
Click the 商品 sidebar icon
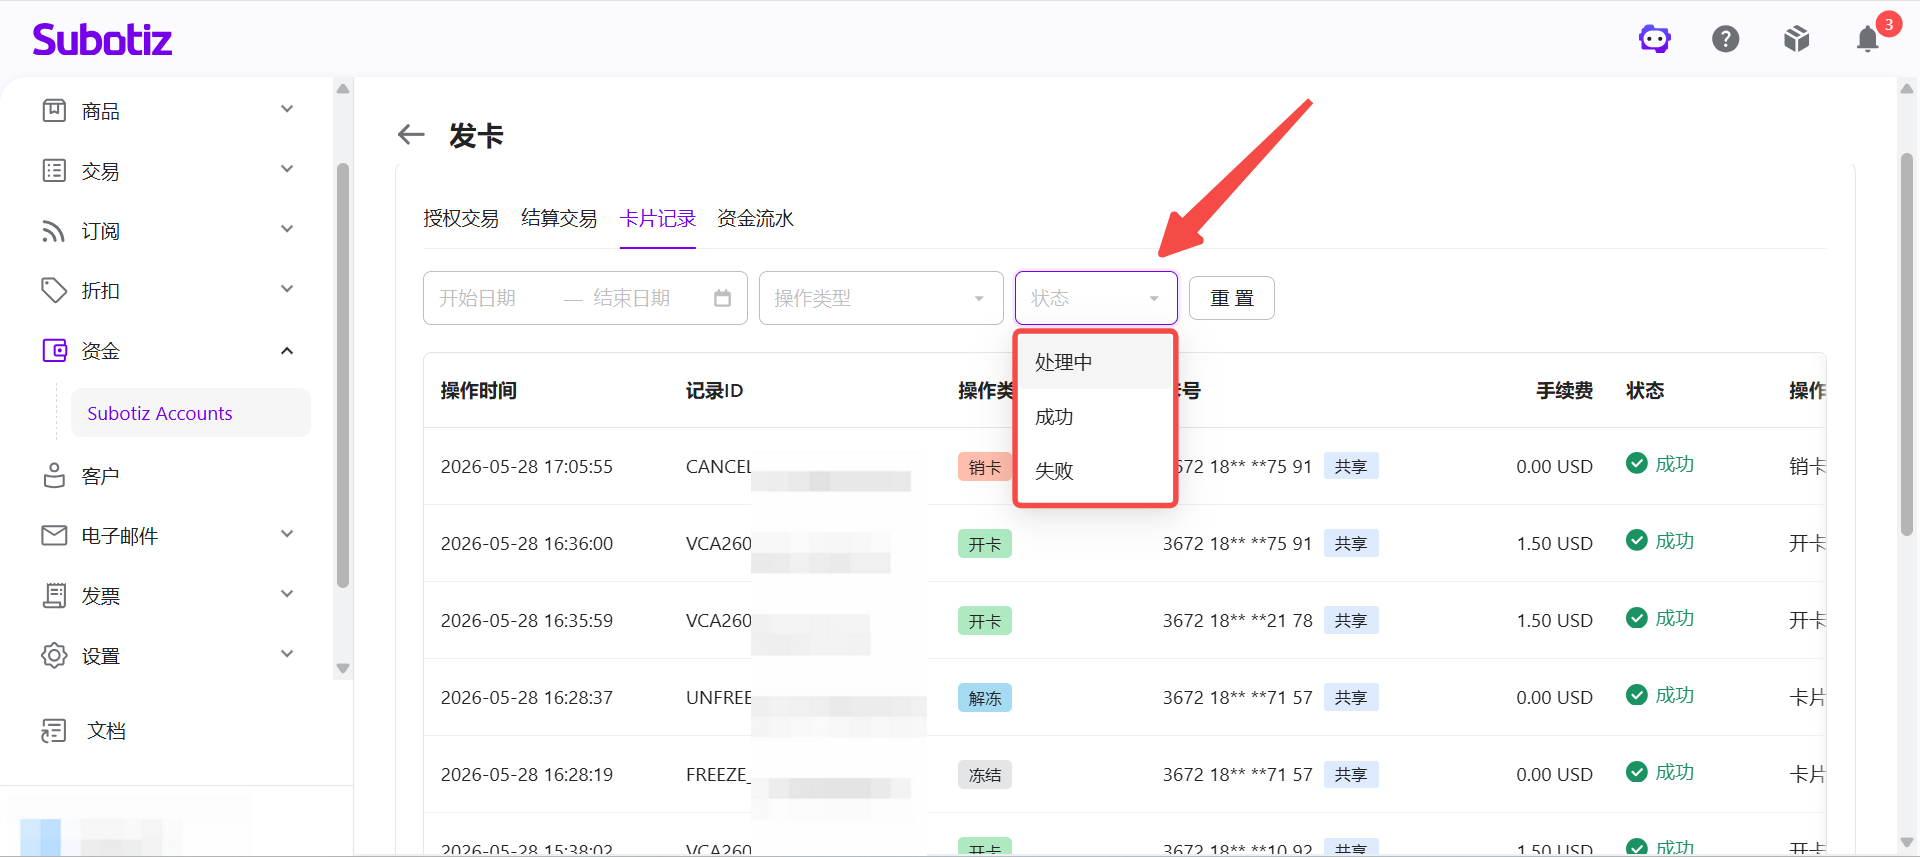(x=54, y=110)
